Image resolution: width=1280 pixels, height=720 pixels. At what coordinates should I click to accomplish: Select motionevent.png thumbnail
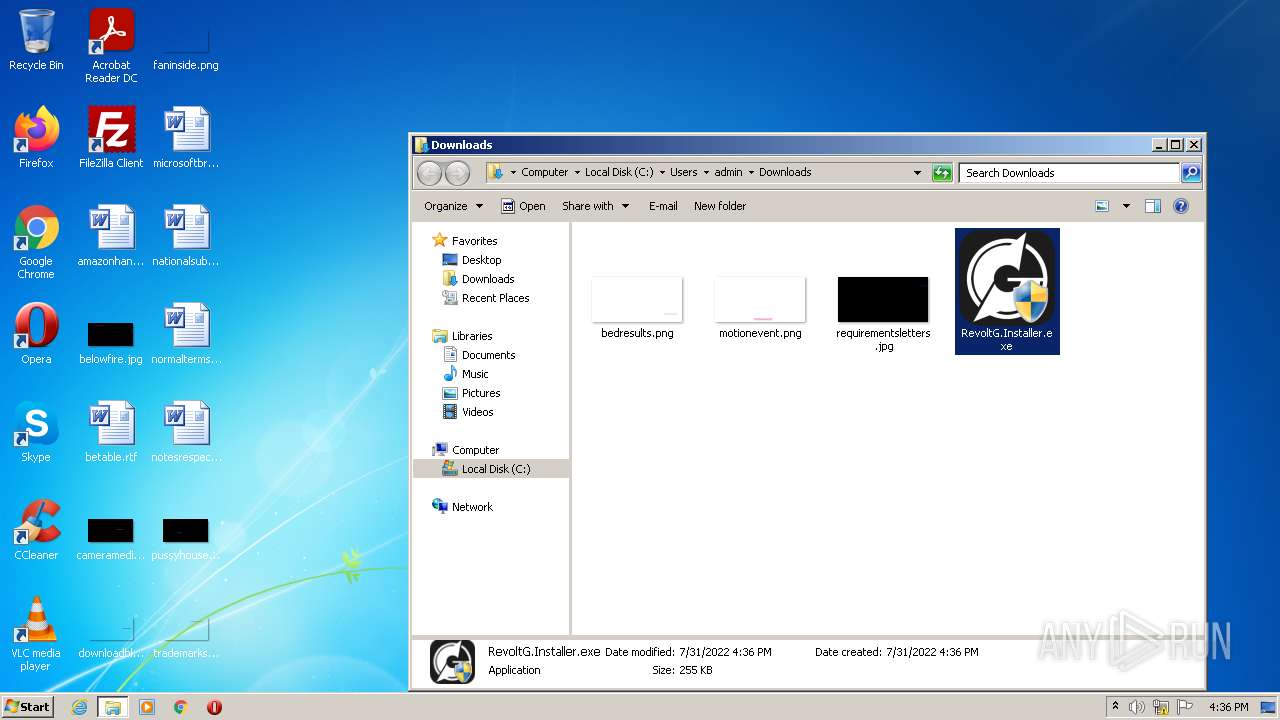click(x=760, y=308)
